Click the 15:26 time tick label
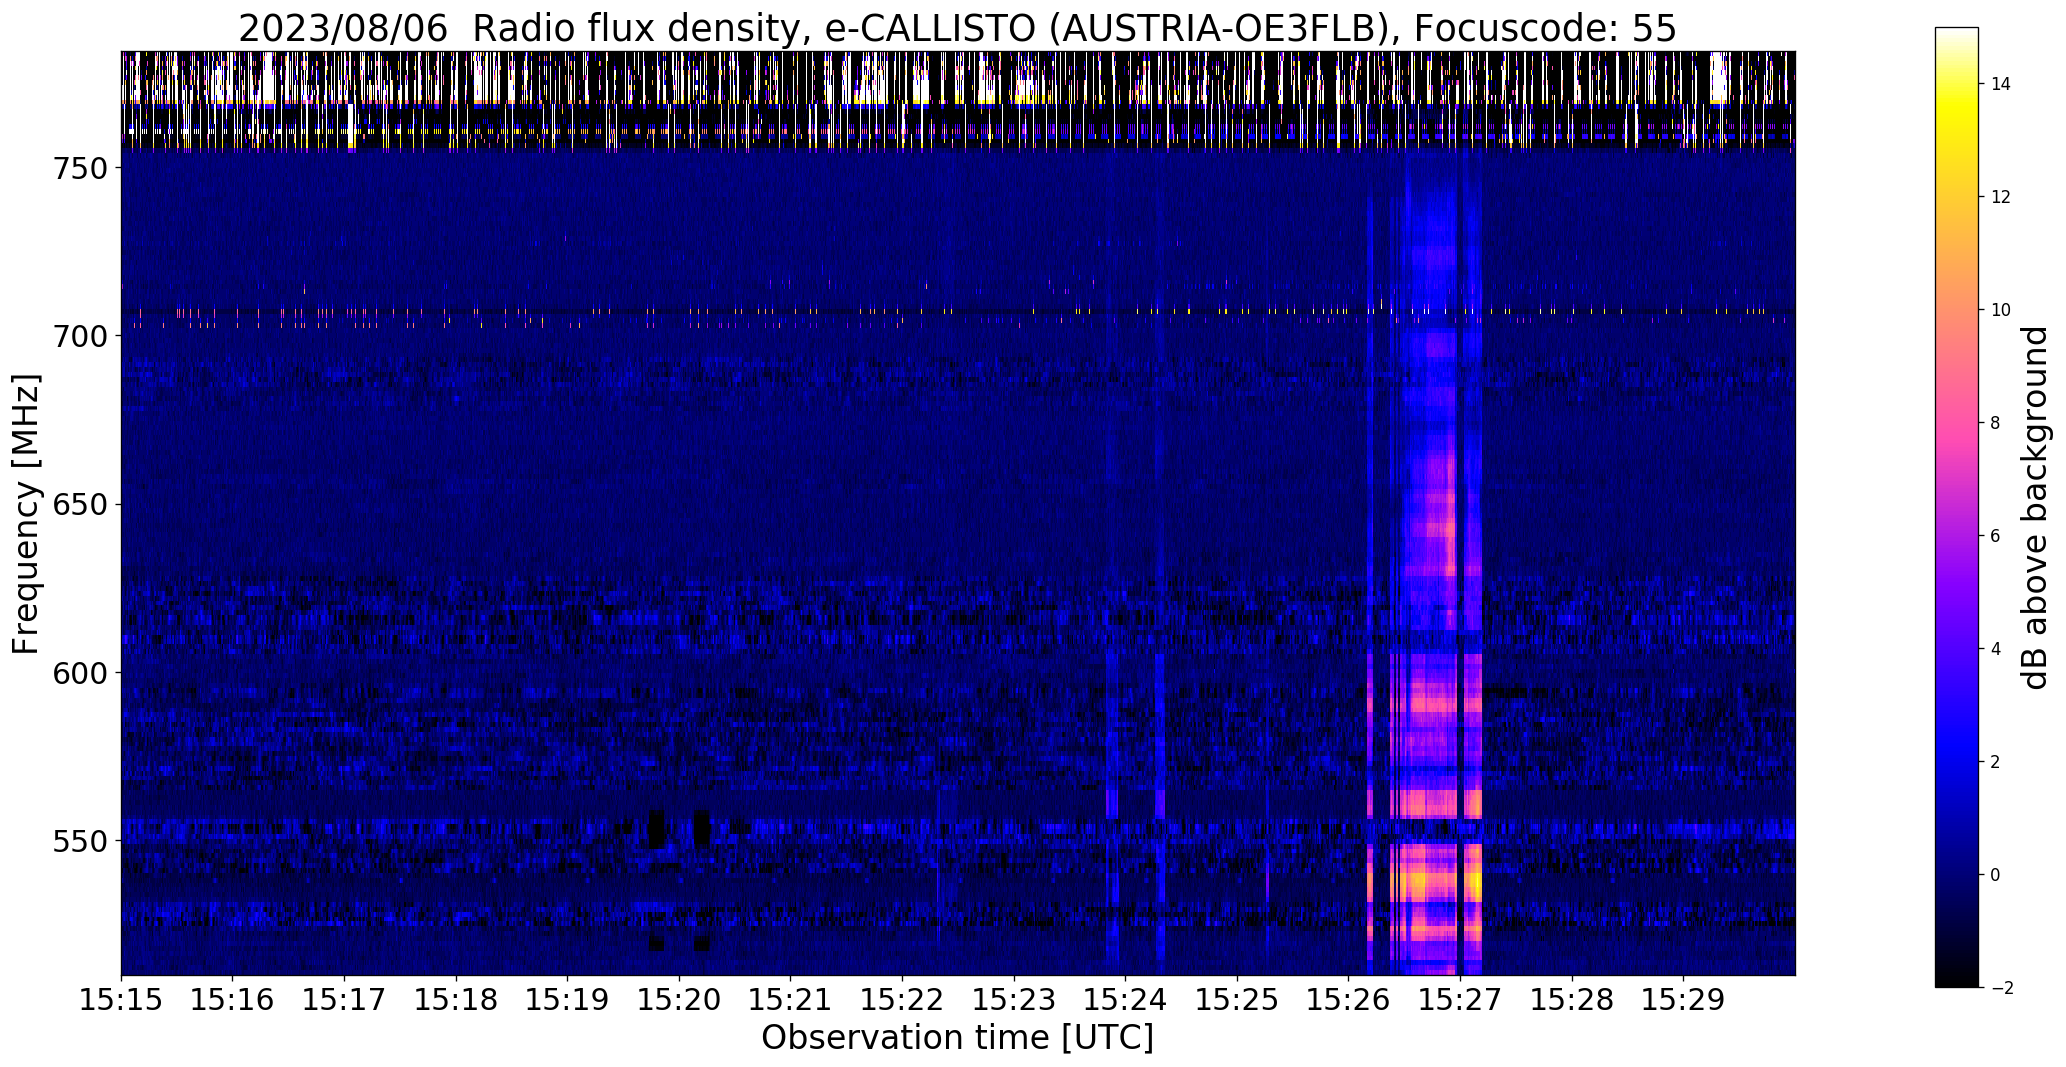The width and height of the screenshot is (2066, 1067). click(1349, 999)
